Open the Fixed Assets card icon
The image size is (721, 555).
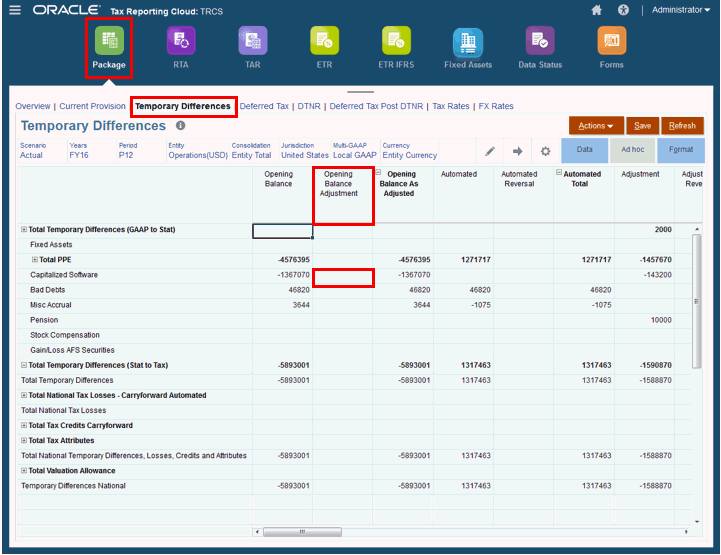pyautogui.click(x=468, y=41)
